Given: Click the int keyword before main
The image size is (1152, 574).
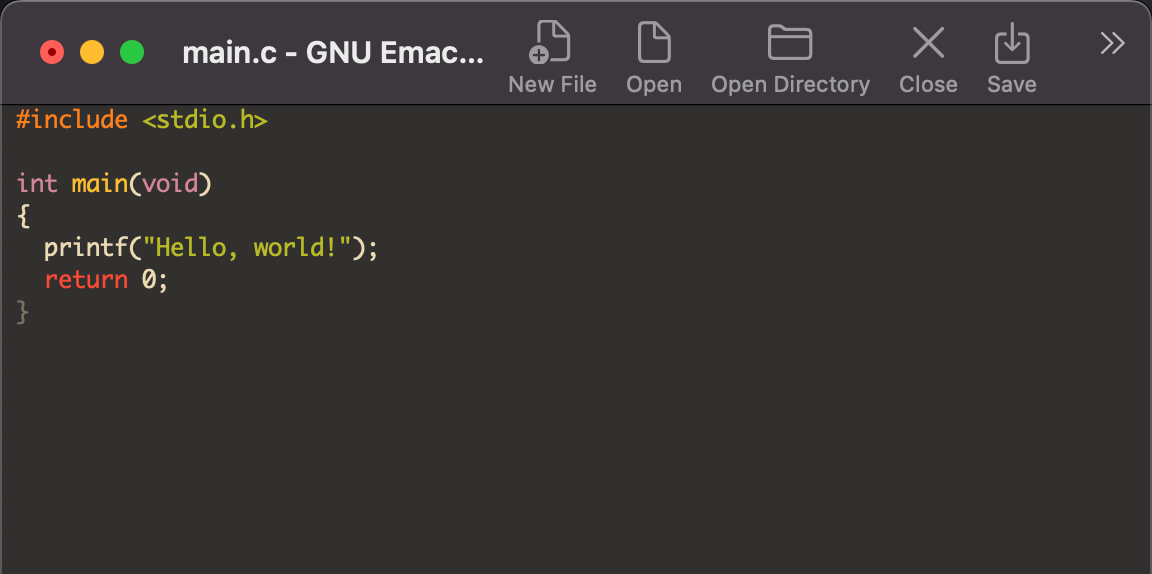Looking at the screenshot, I should (37, 184).
